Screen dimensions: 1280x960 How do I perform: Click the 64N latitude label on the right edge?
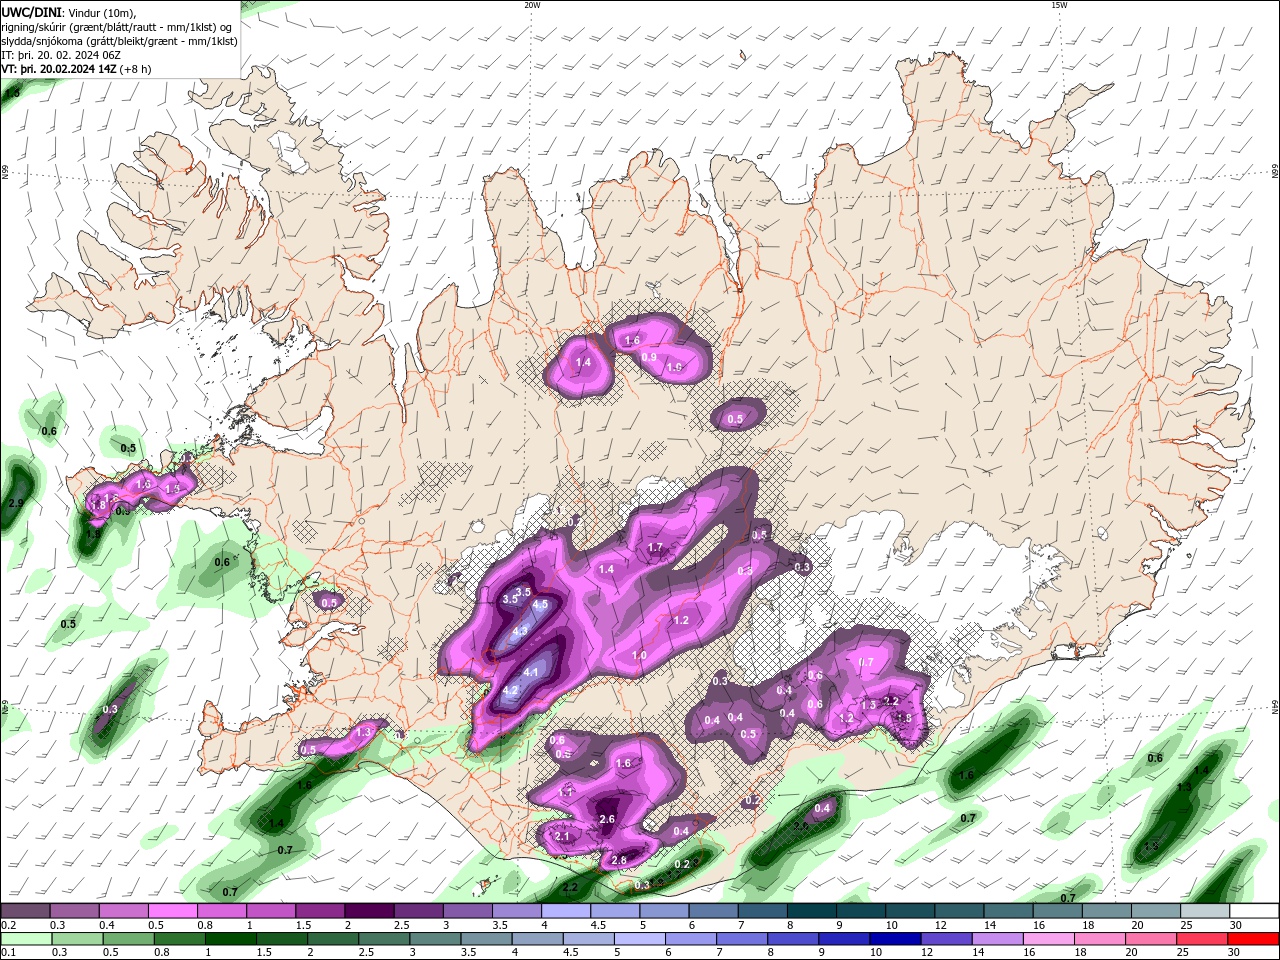[x=1274, y=707]
